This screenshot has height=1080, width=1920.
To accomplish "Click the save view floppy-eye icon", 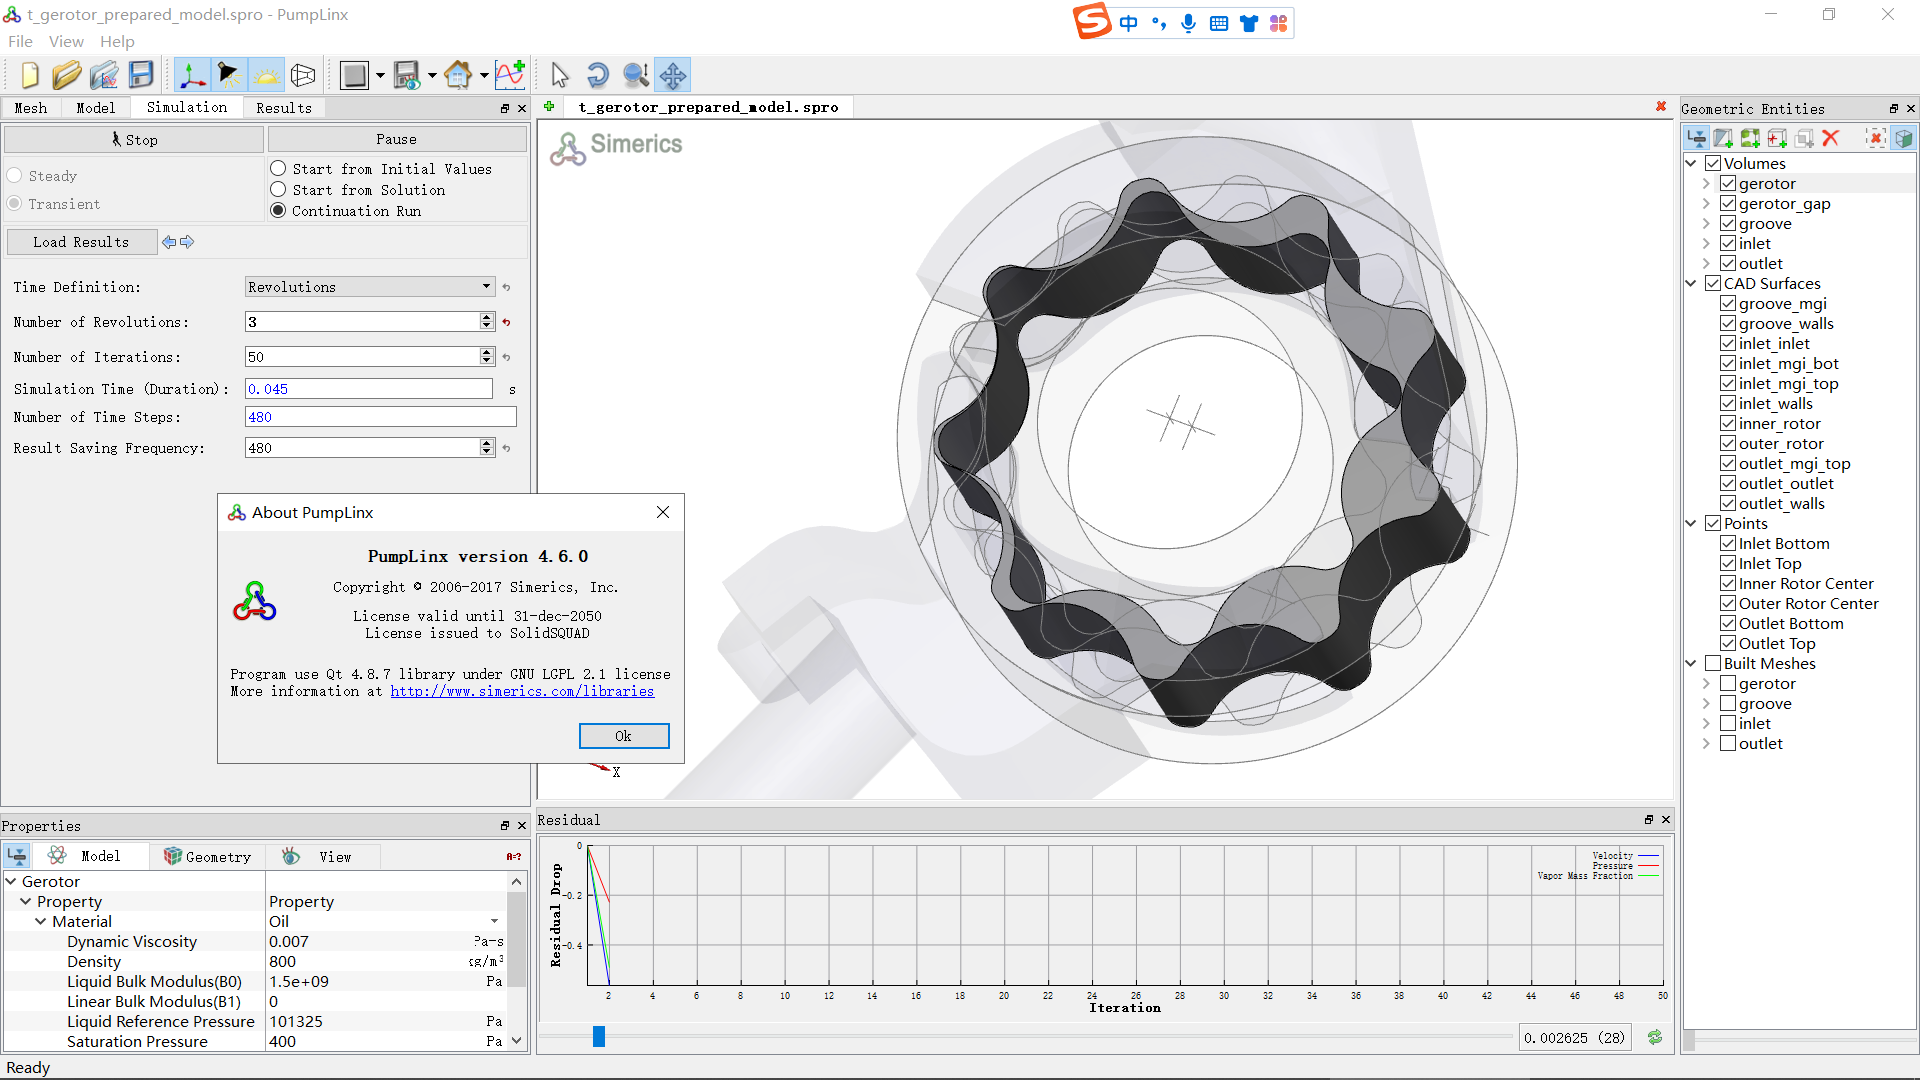I will [406, 75].
